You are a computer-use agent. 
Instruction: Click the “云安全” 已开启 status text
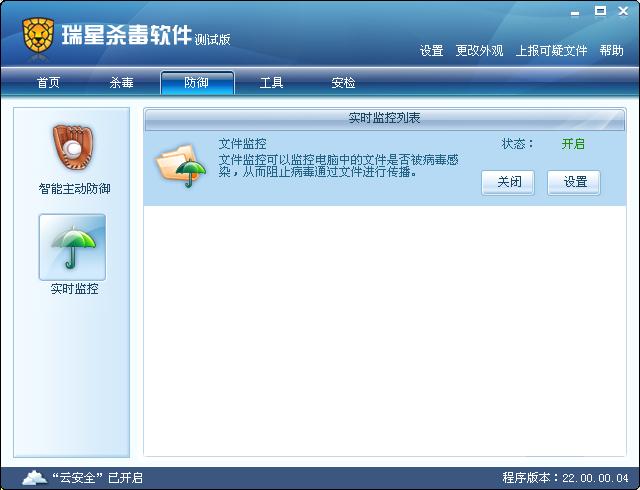click(97, 477)
